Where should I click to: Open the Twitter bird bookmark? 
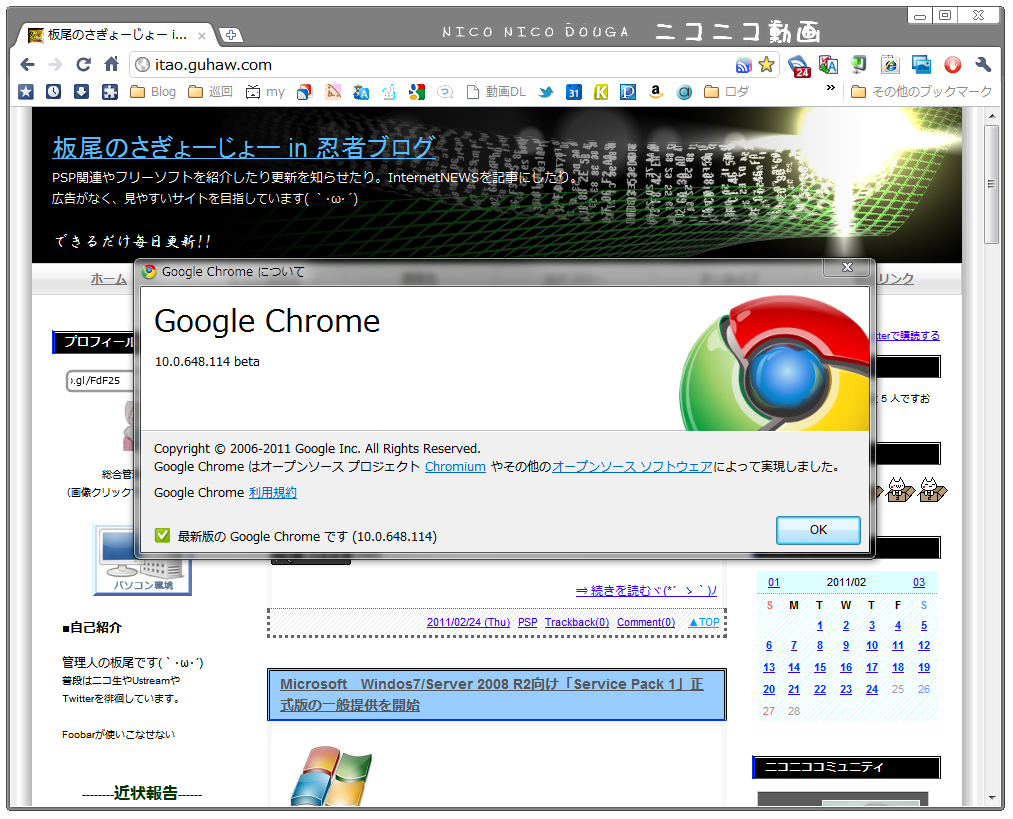(546, 92)
